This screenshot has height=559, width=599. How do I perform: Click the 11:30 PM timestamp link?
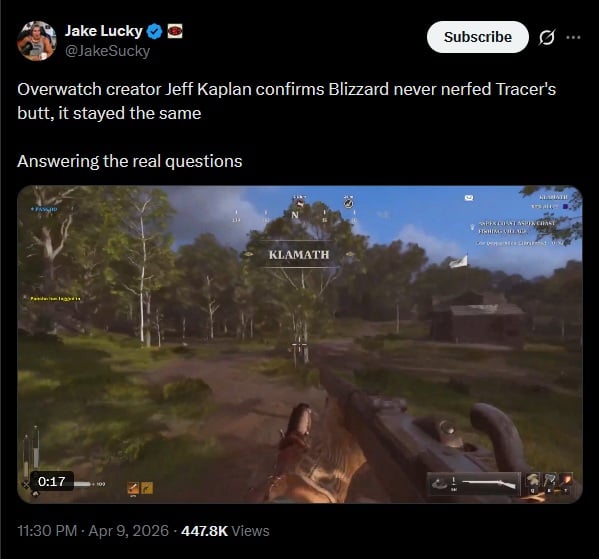point(47,531)
